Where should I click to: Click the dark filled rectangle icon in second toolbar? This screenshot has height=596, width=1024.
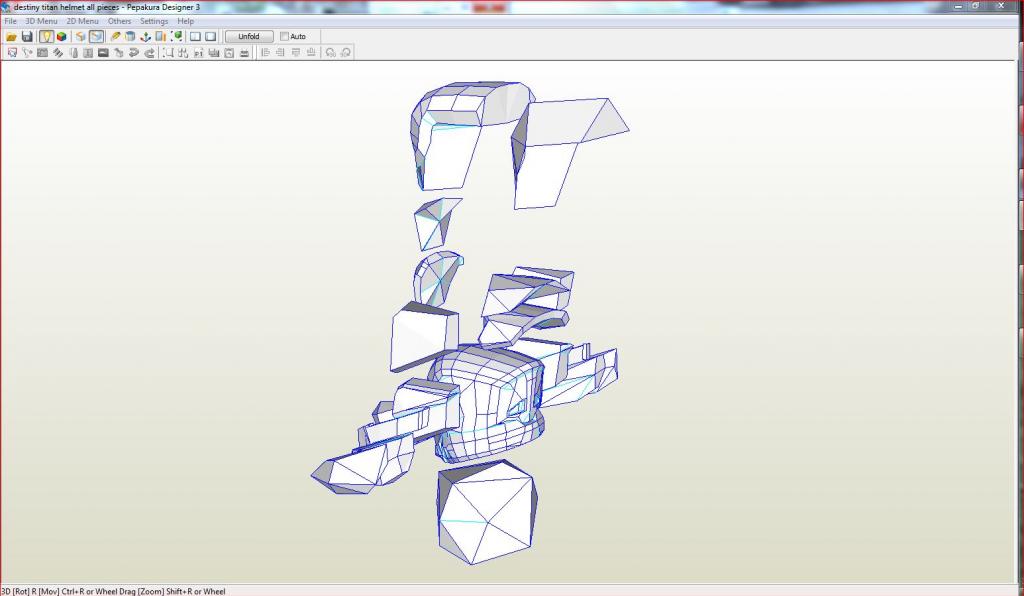point(103,53)
